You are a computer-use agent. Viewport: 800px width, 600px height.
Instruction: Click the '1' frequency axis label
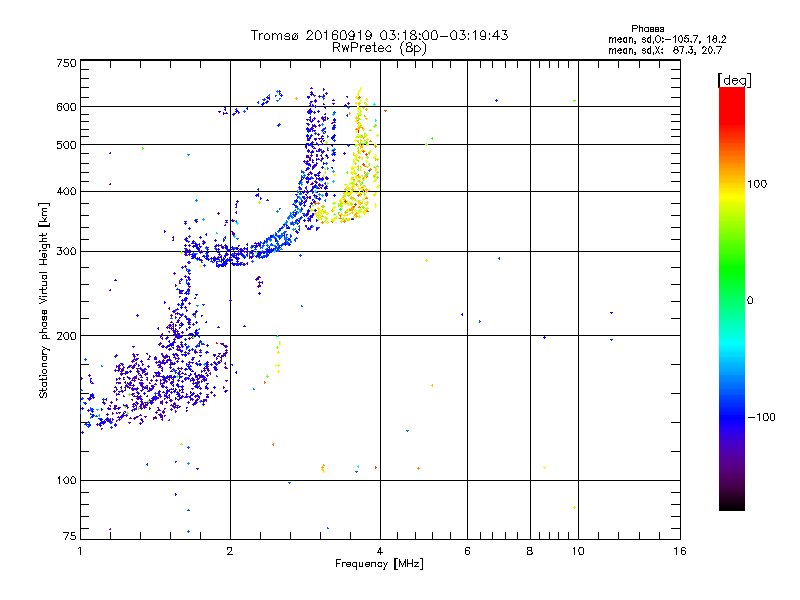tap(80, 551)
